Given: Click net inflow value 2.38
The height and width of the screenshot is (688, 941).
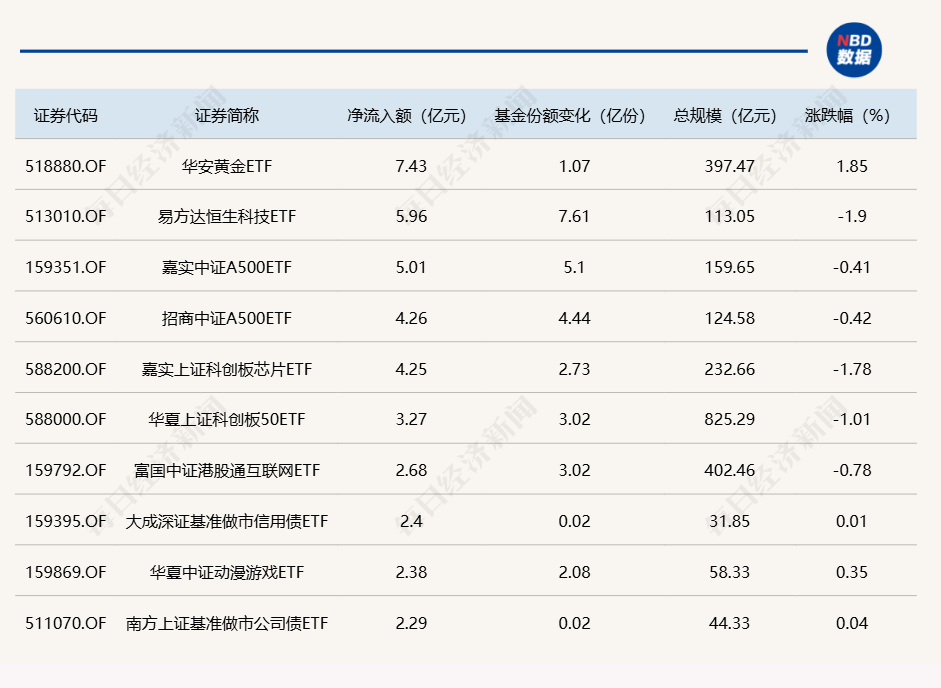Looking at the screenshot, I should (x=411, y=572).
